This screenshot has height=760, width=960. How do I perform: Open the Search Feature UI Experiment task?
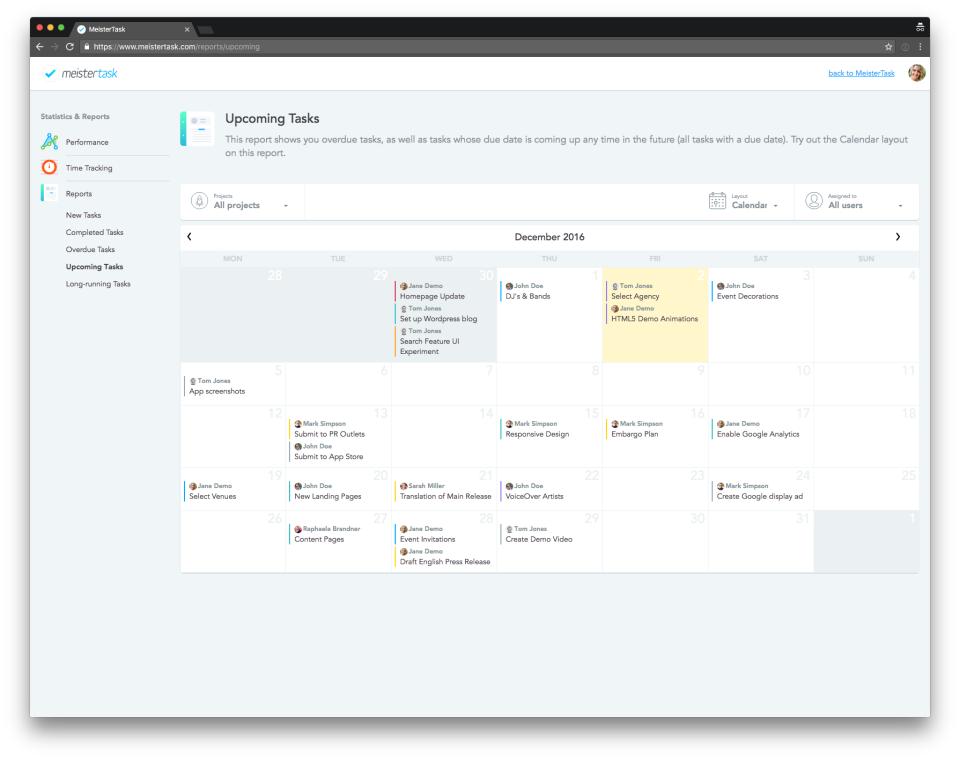tap(429, 347)
